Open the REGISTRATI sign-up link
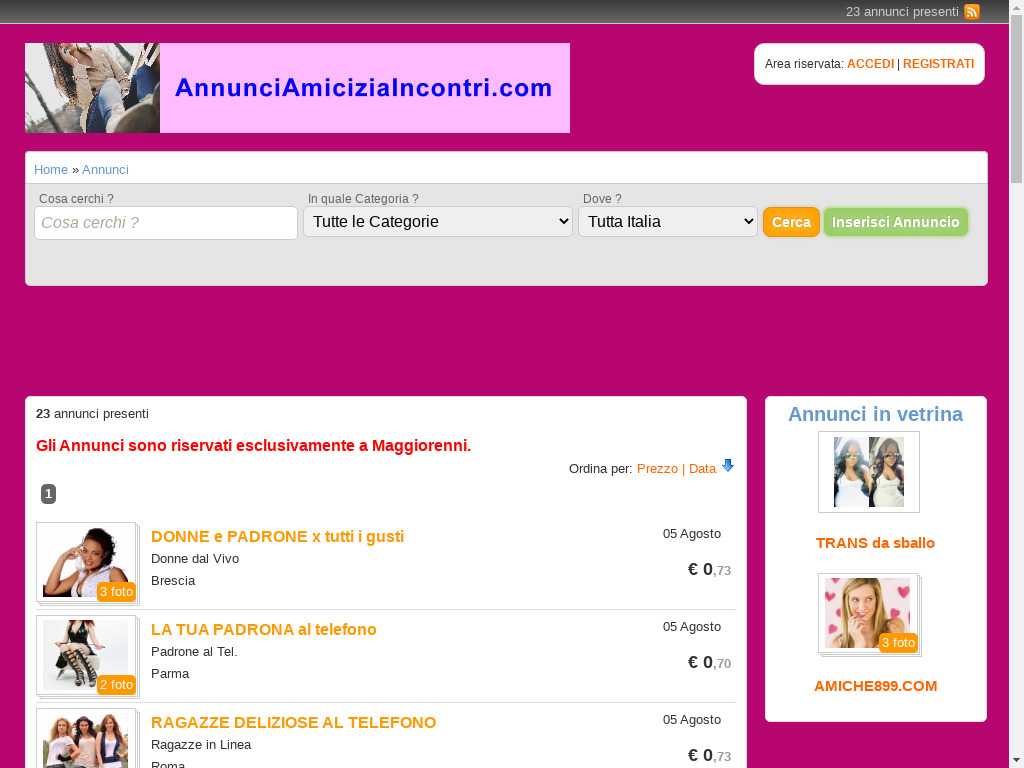The width and height of the screenshot is (1024, 768). [x=938, y=64]
